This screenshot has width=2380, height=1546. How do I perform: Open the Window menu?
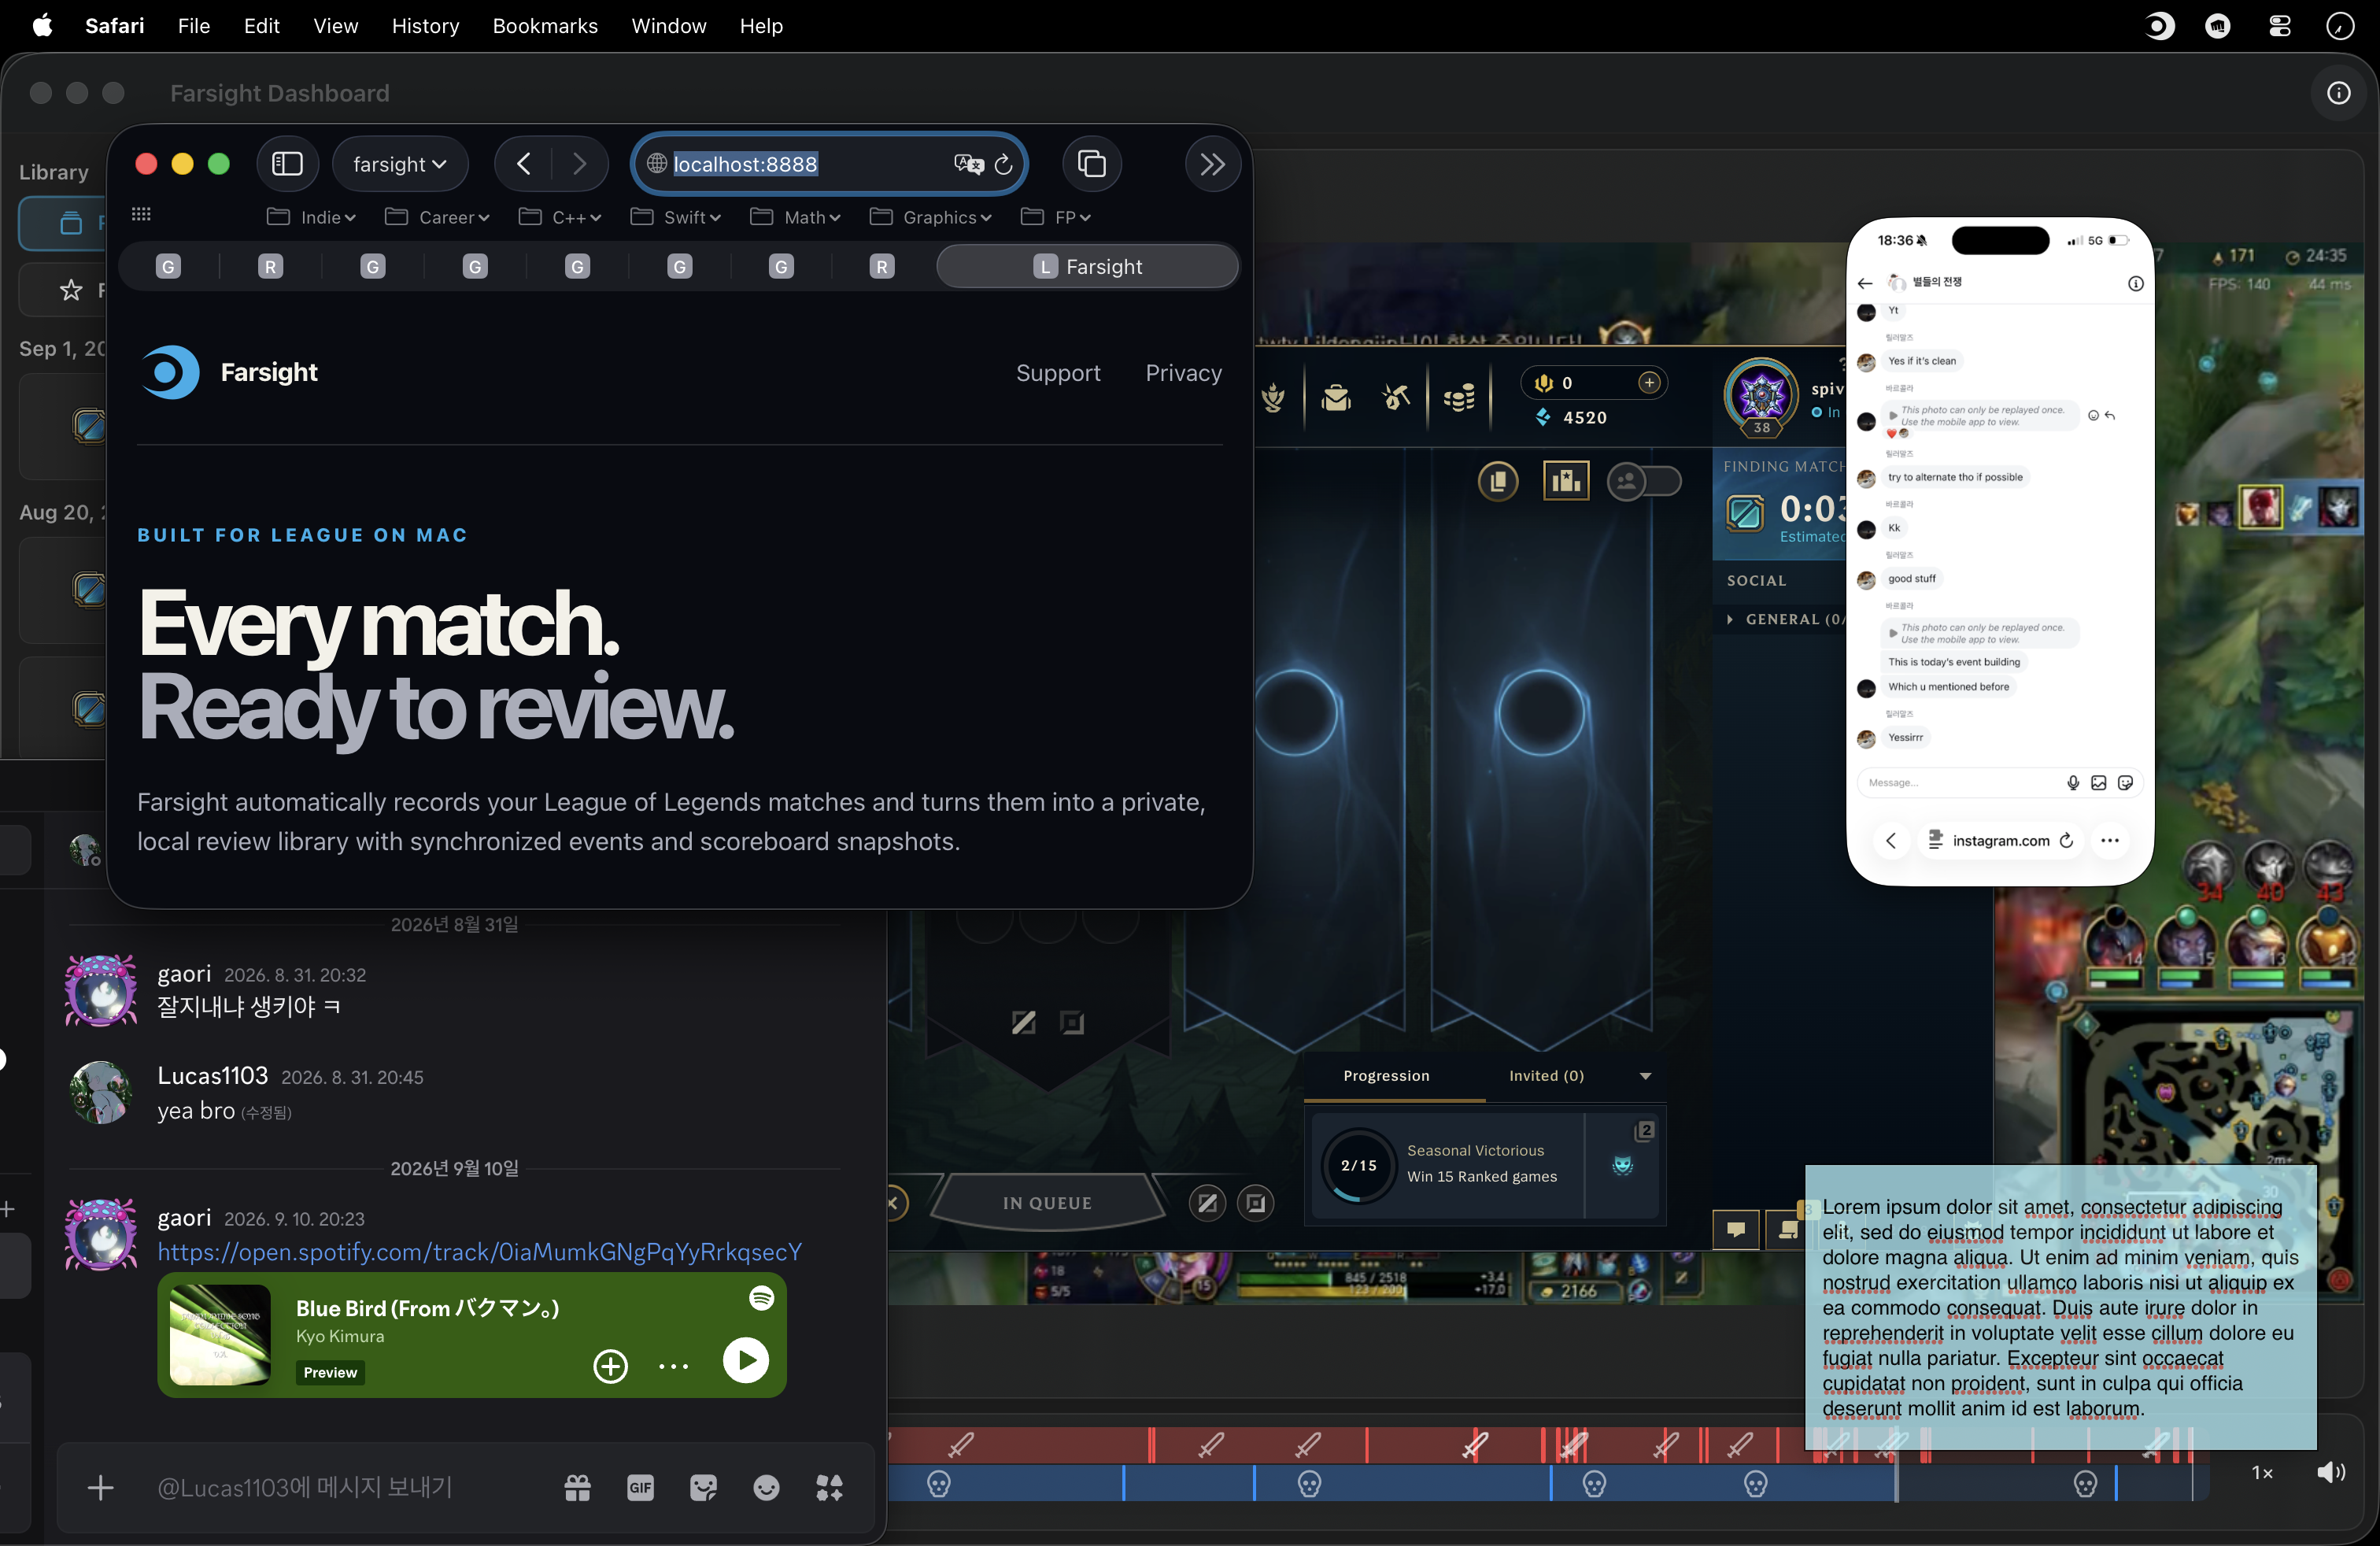(668, 26)
